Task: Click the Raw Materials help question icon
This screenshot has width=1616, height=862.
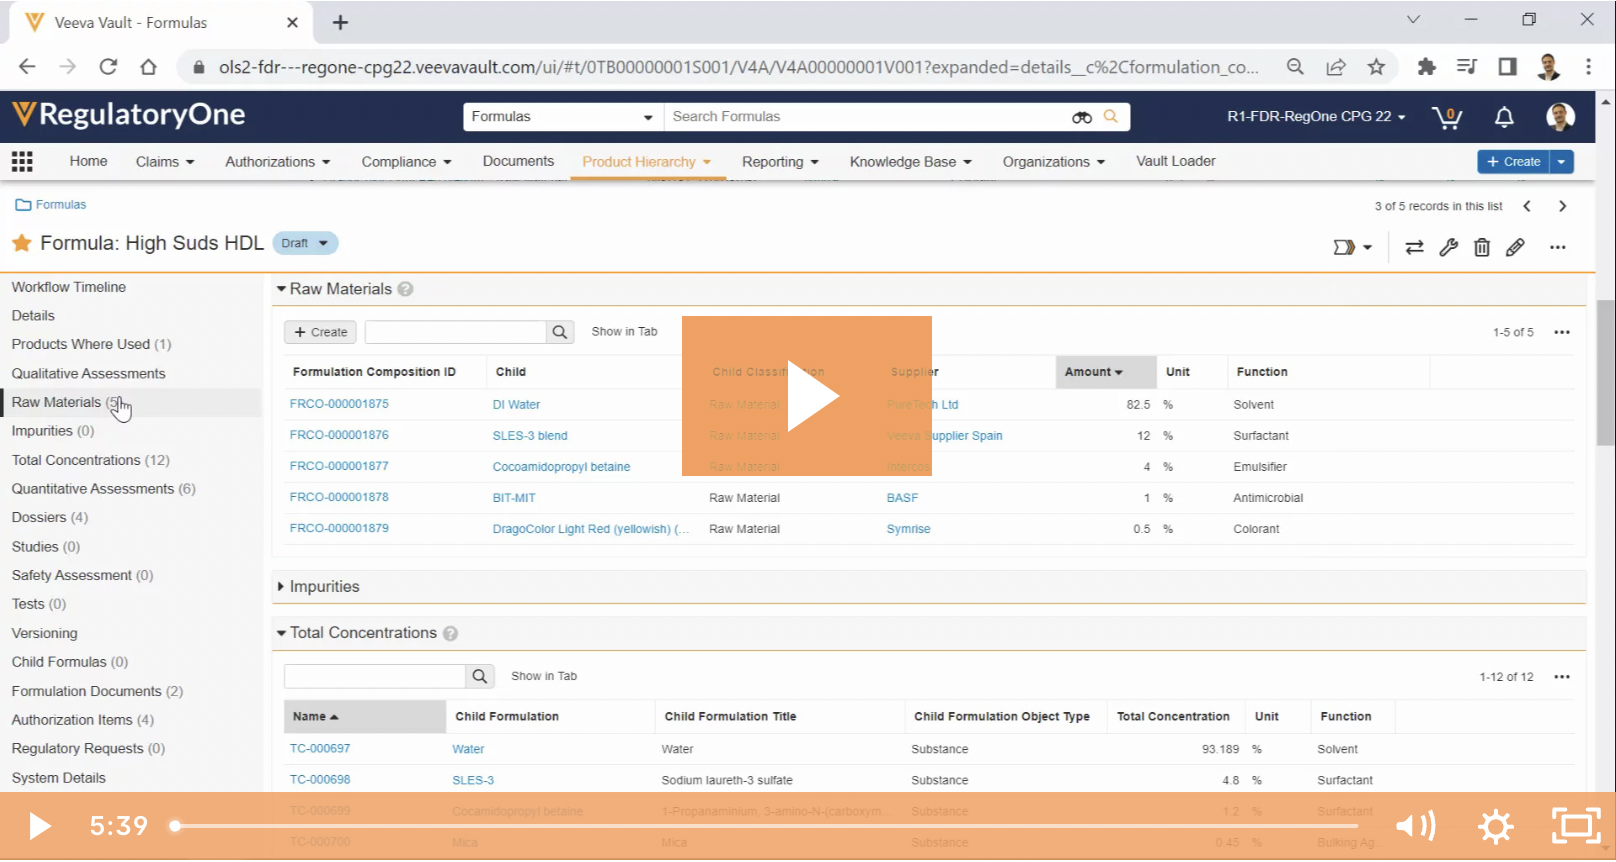Action: (x=405, y=289)
